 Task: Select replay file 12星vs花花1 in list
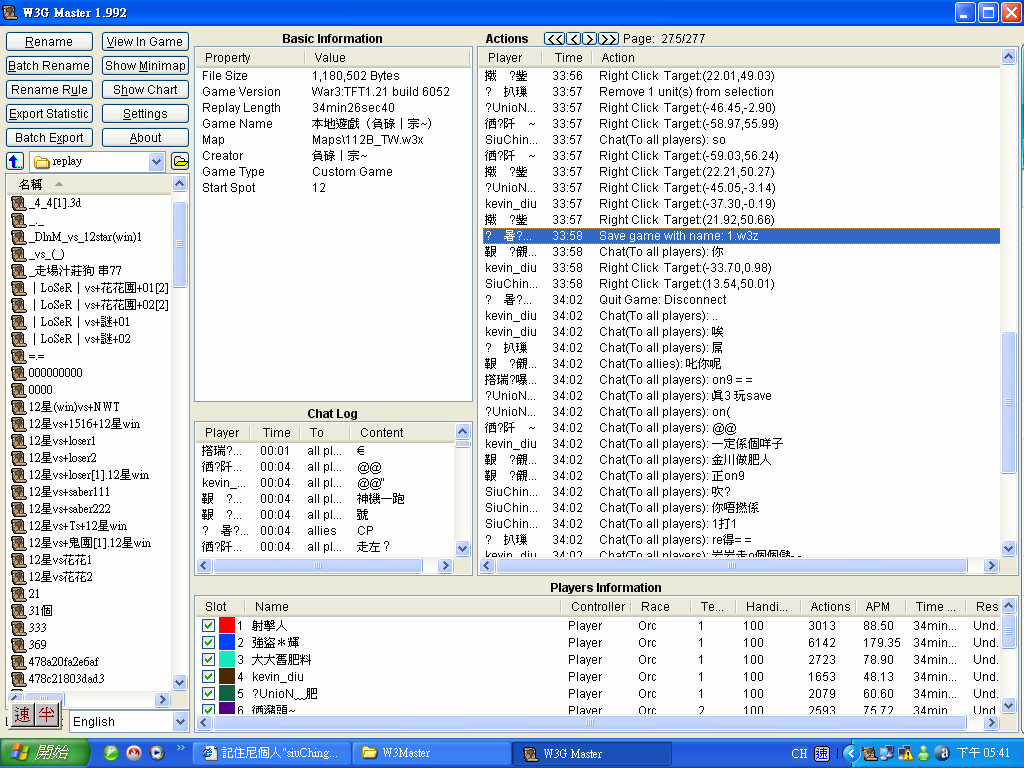tap(60, 560)
